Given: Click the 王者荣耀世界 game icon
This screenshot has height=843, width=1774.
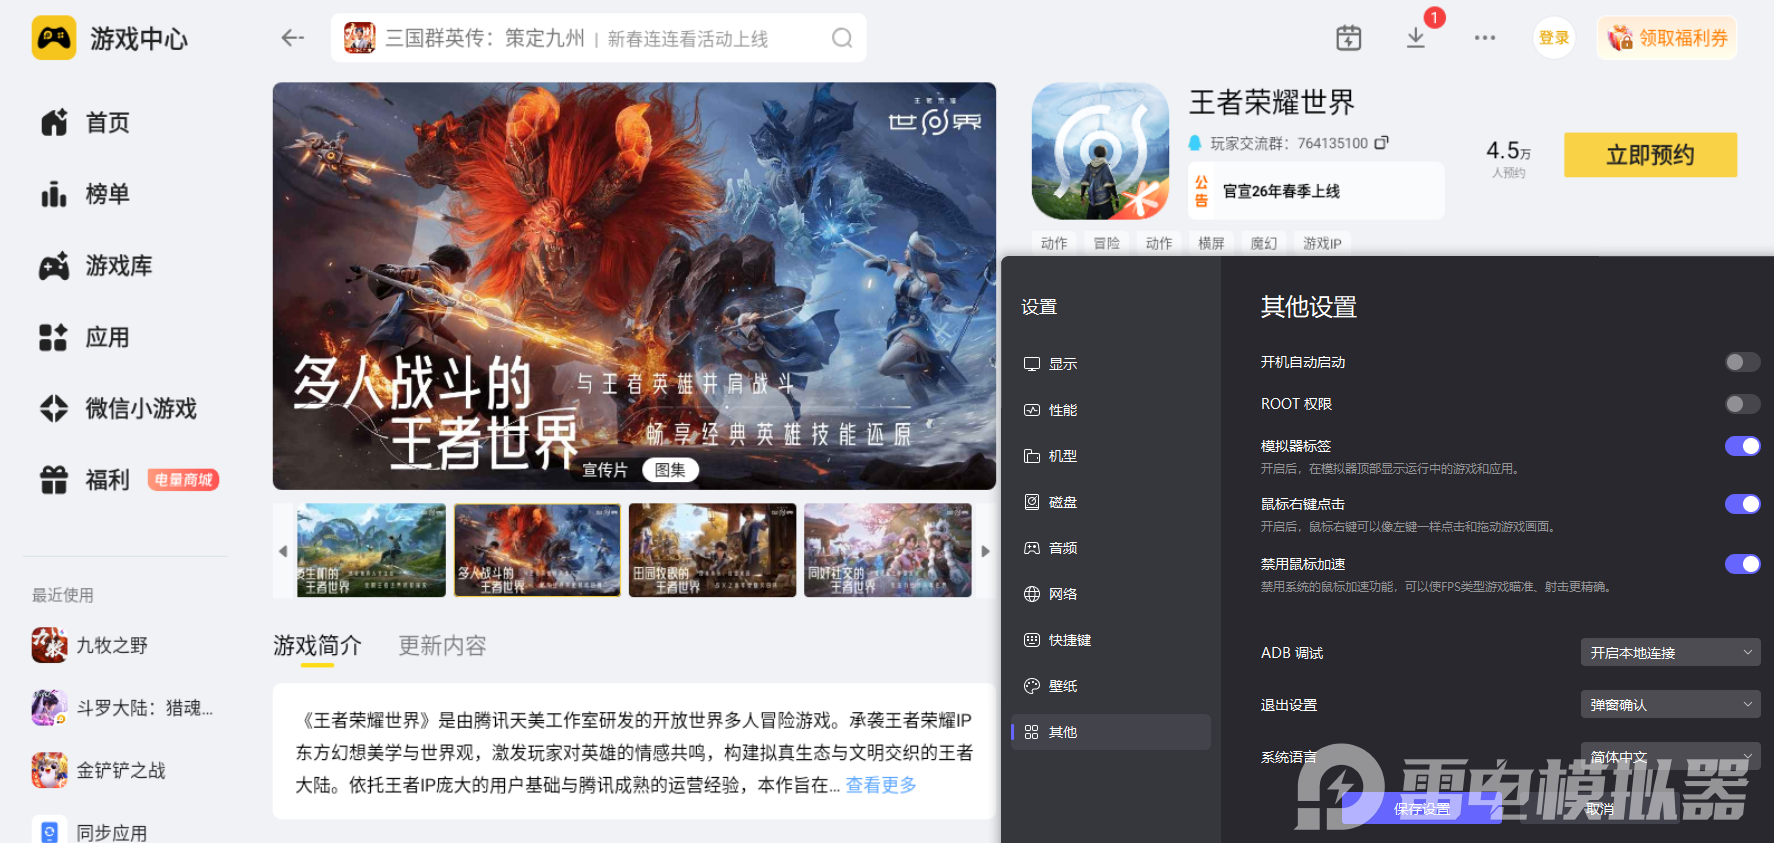Looking at the screenshot, I should (x=1100, y=151).
